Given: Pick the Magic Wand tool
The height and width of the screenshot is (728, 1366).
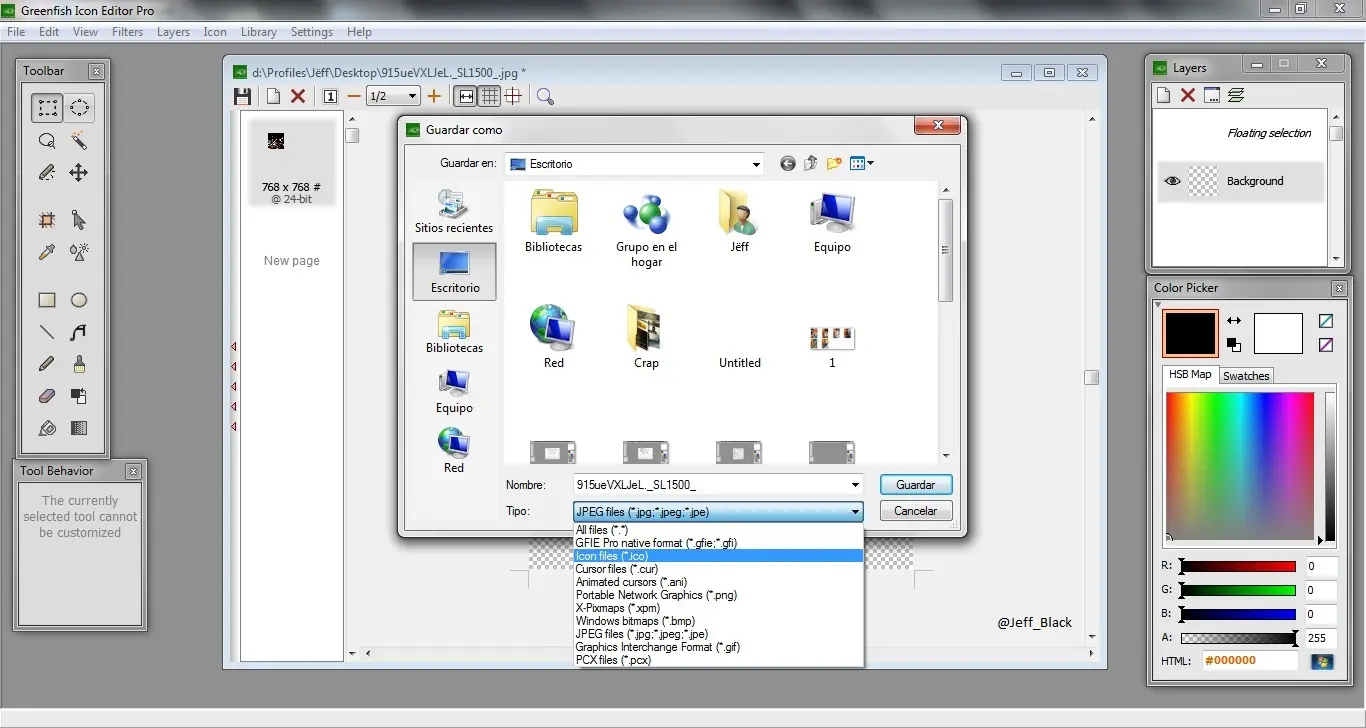Looking at the screenshot, I should [79, 141].
